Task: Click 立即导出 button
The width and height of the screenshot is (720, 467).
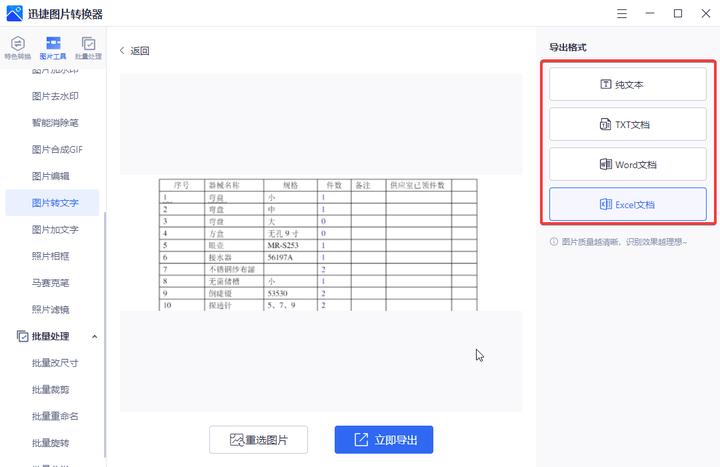Action: pyautogui.click(x=384, y=439)
